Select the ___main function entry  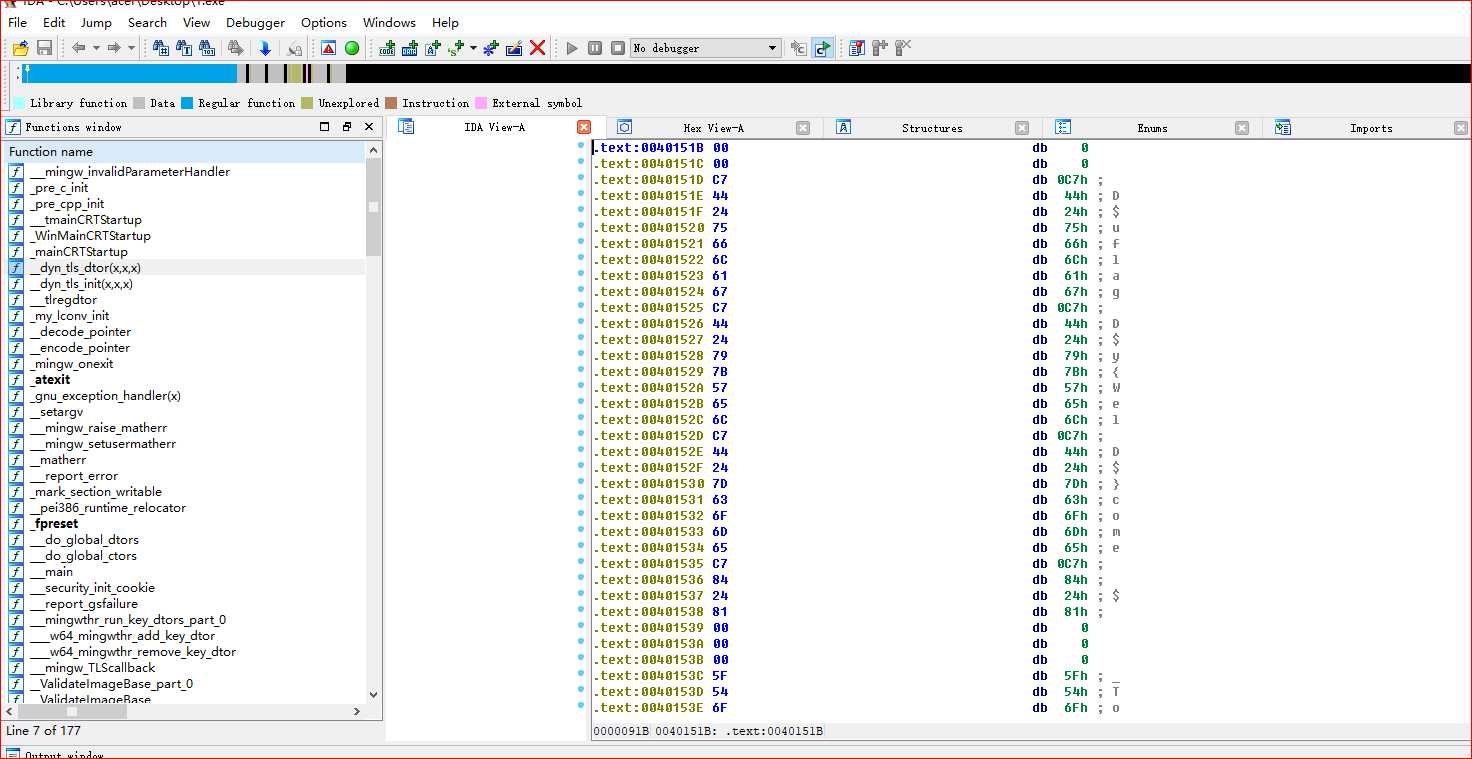tap(51, 572)
